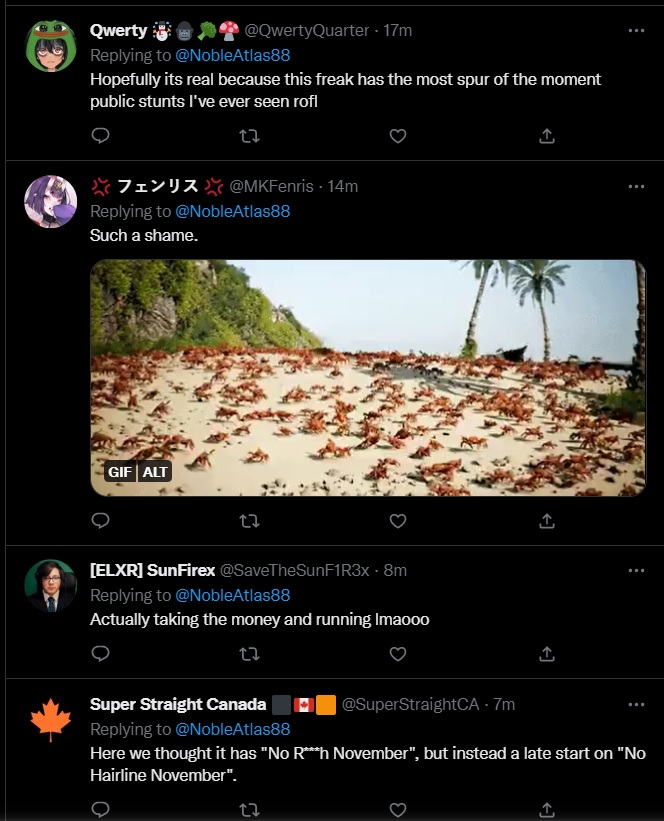Viewport: 664px width, 821px height.
Task: Like Qwerty's tweet with heart icon
Action: pyautogui.click(x=398, y=136)
